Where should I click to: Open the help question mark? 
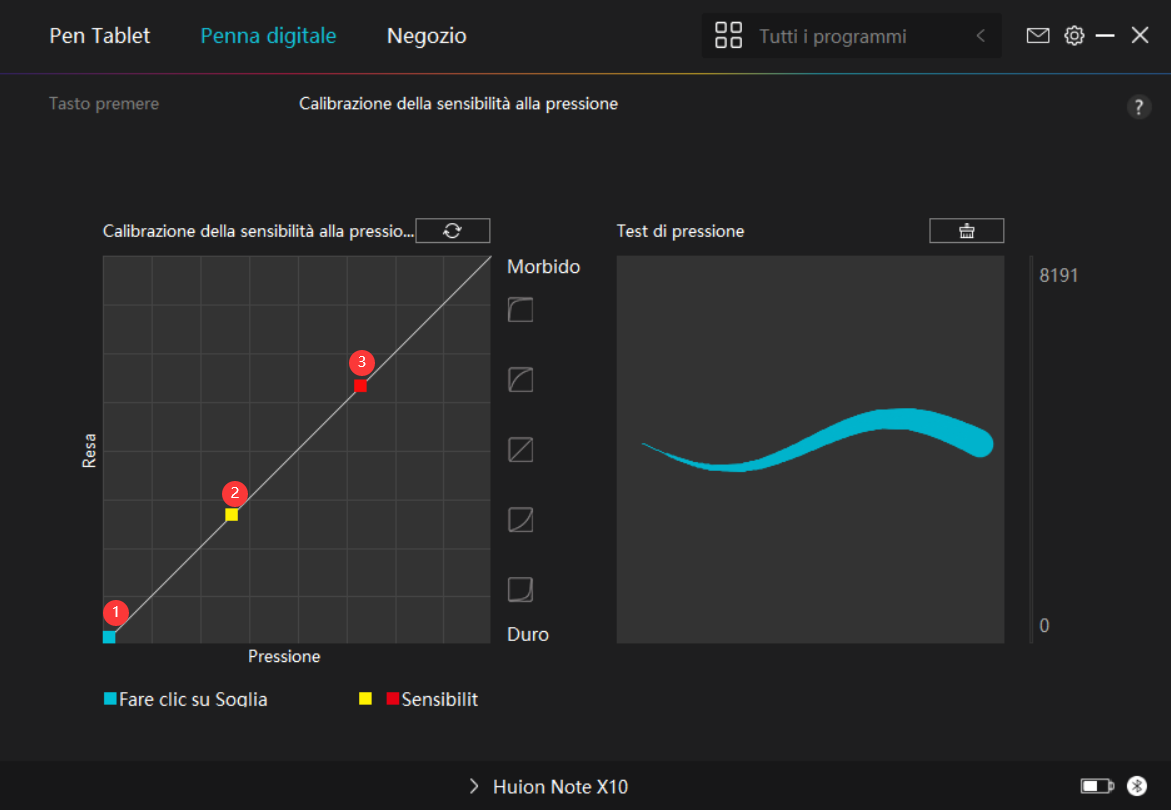[1139, 108]
